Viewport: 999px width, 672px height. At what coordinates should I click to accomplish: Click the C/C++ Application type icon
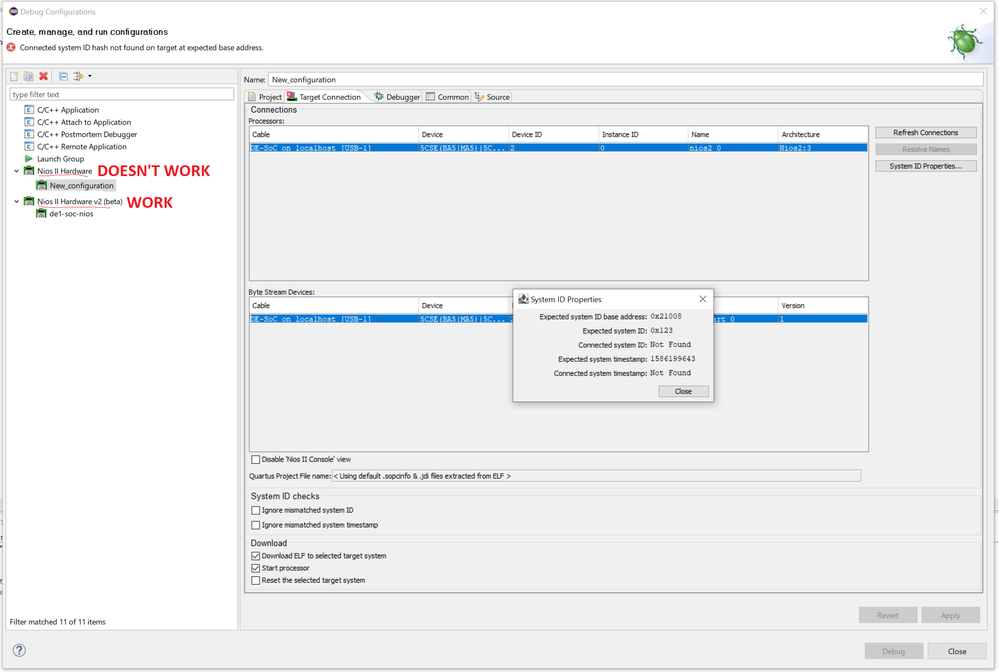click(x=29, y=110)
